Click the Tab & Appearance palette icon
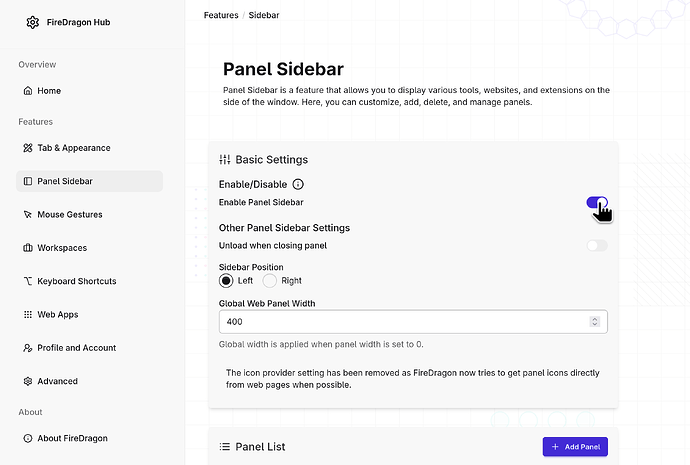The height and width of the screenshot is (465, 690). [x=28, y=148]
